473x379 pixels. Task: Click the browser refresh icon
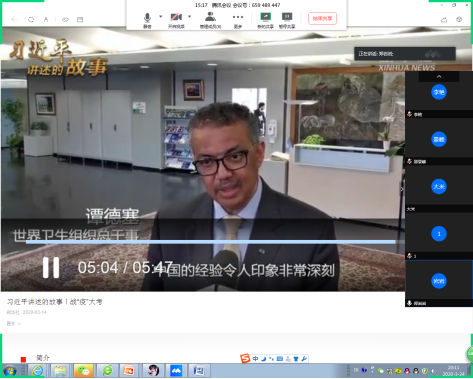(31, 20)
